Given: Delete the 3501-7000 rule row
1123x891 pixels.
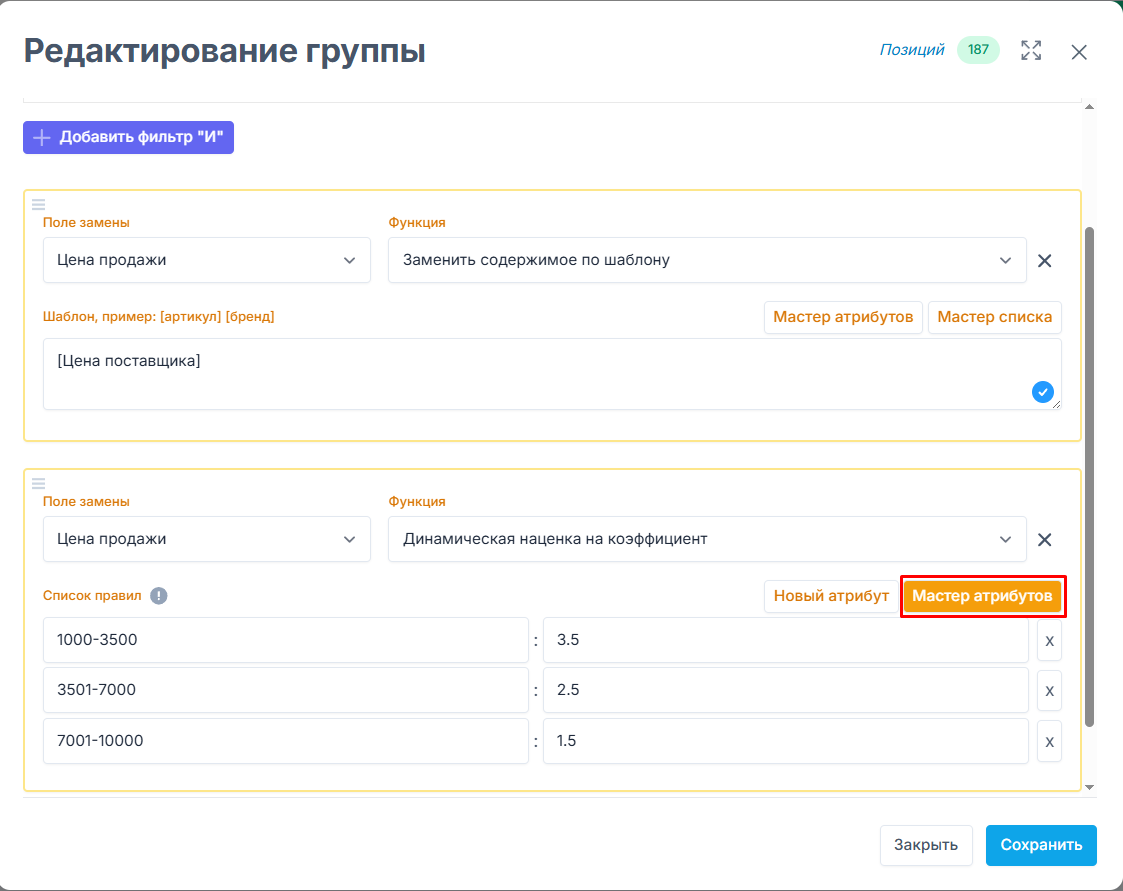Looking at the screenshot, I should (1049, 690).
